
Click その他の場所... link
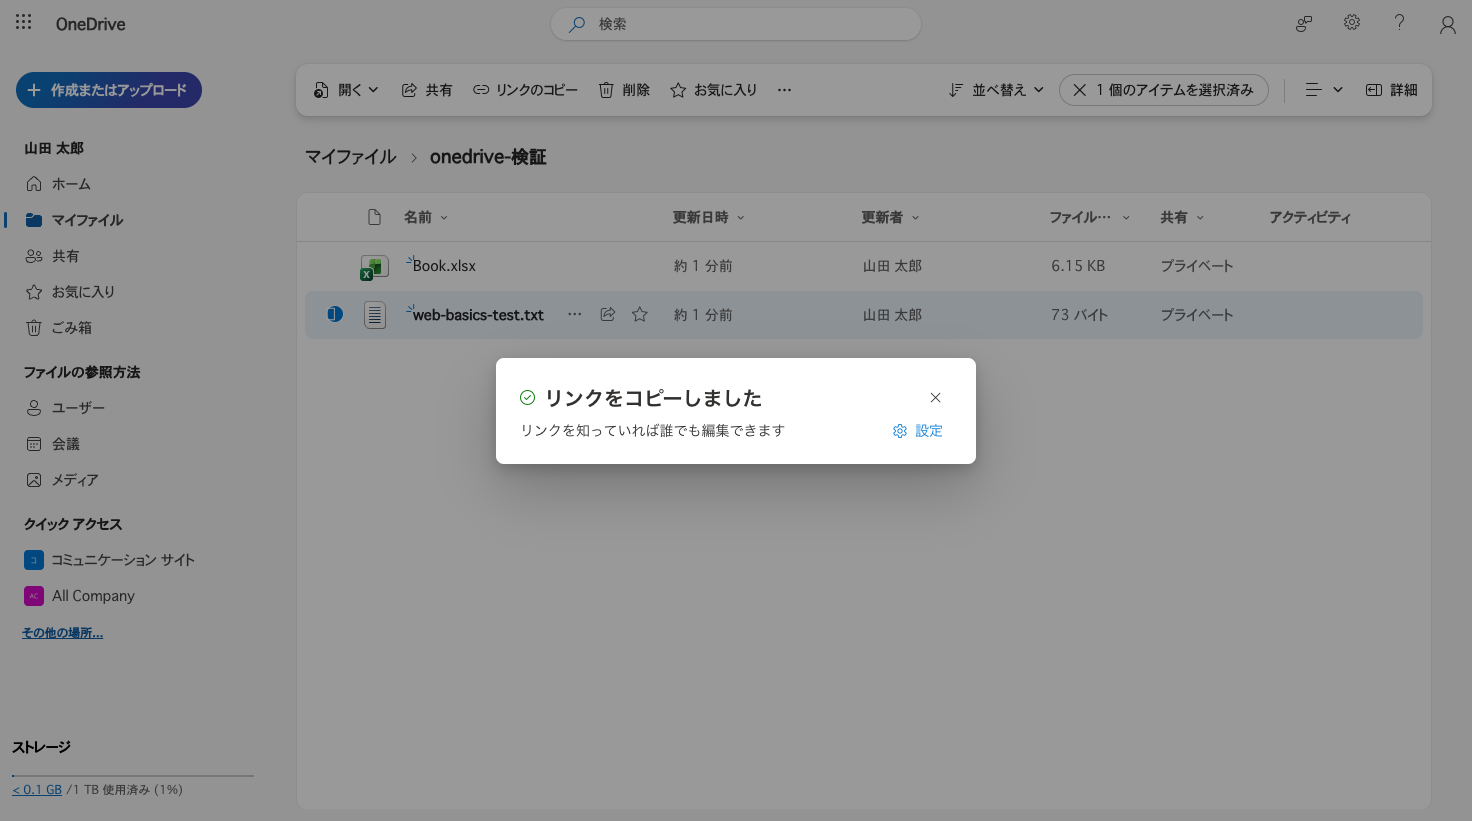pyautogui.click(x=63, y=633)
